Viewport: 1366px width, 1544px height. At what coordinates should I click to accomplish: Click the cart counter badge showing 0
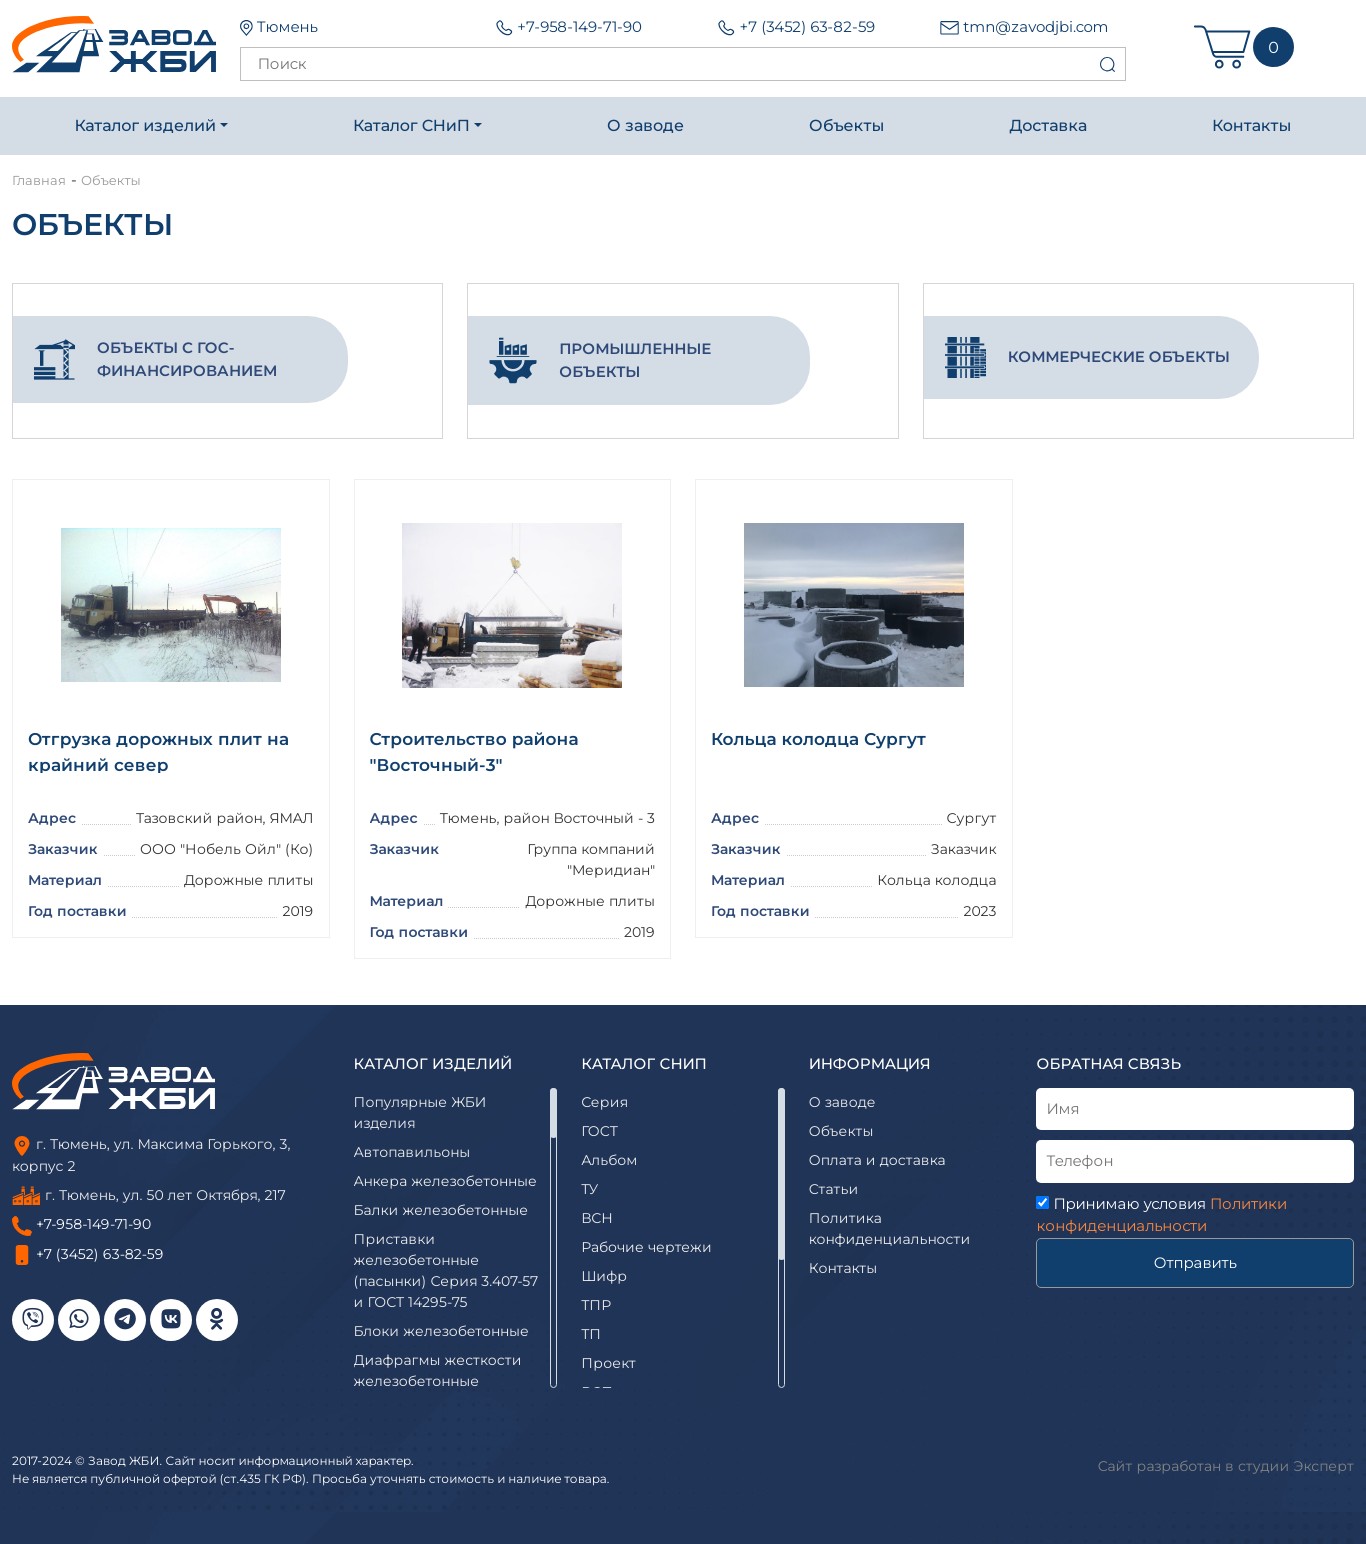pos(1273,47)
